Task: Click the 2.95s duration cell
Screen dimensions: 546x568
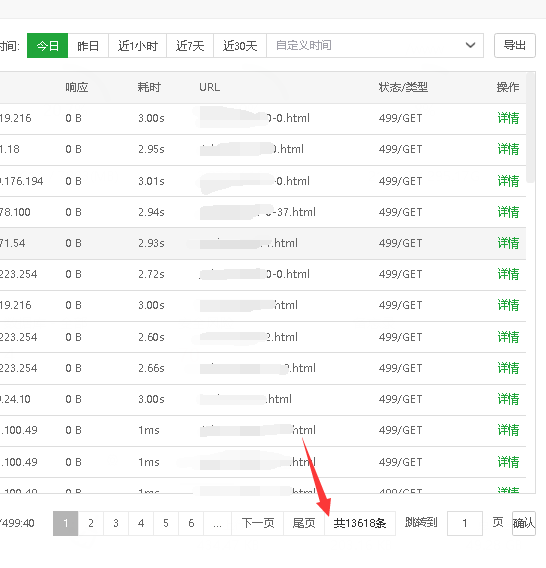Action: tap(151, 149)
